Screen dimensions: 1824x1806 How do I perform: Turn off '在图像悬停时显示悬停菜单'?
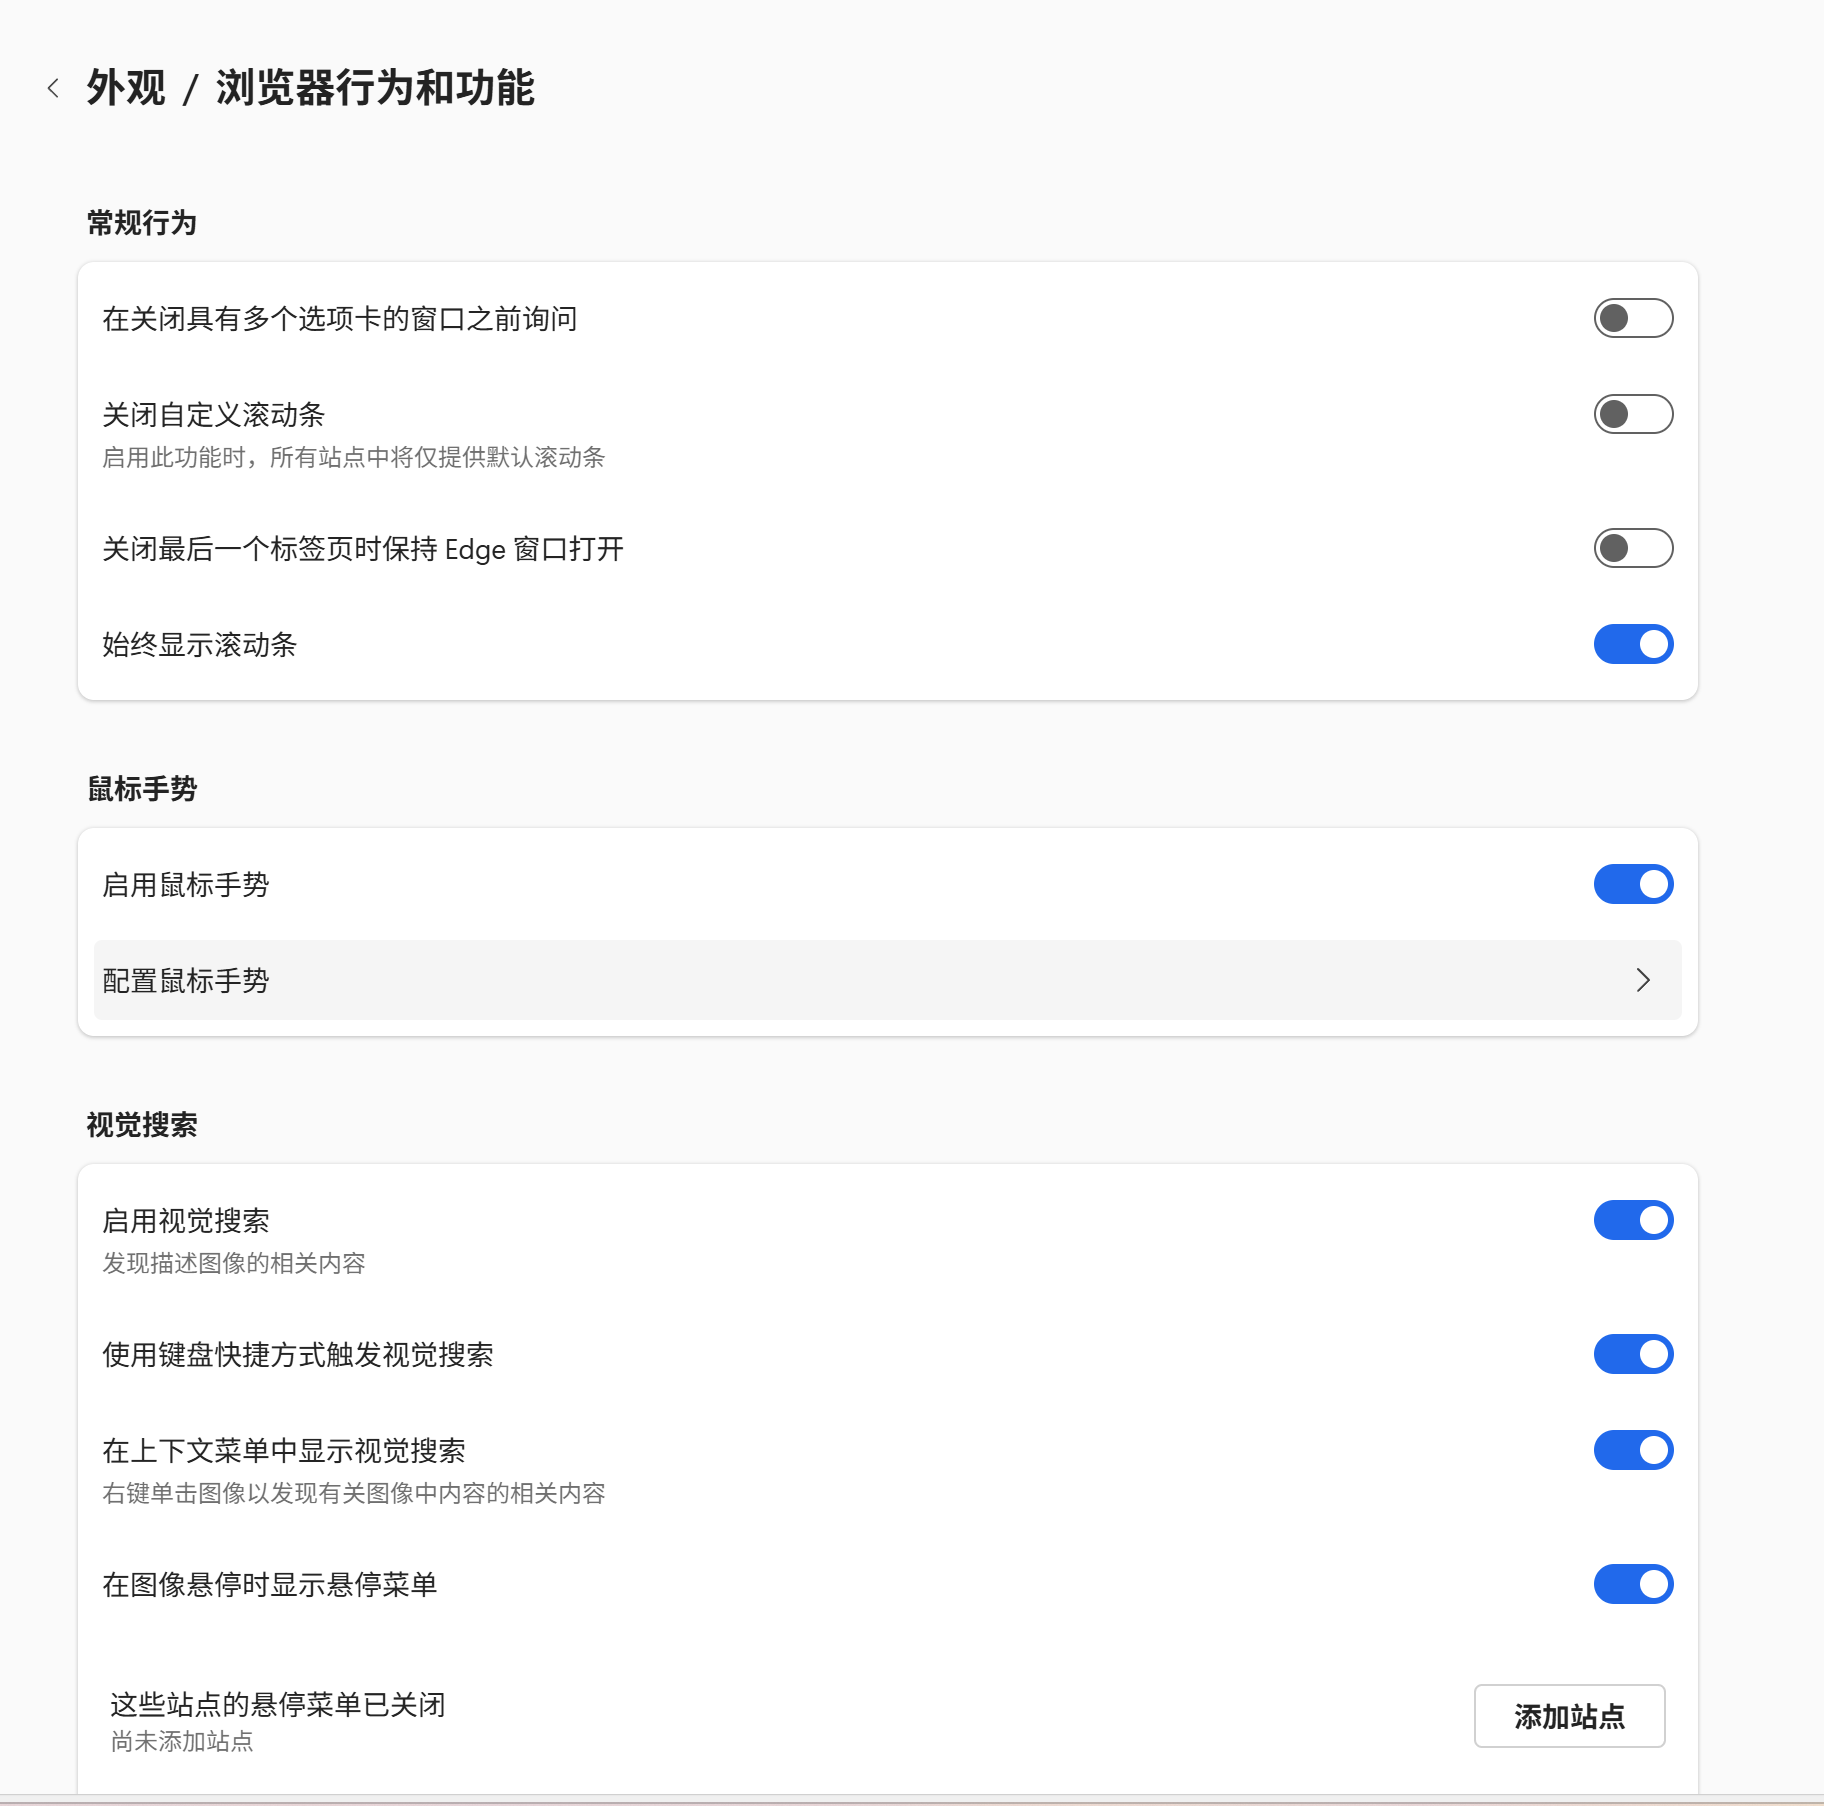(x=1633, y=1584)
